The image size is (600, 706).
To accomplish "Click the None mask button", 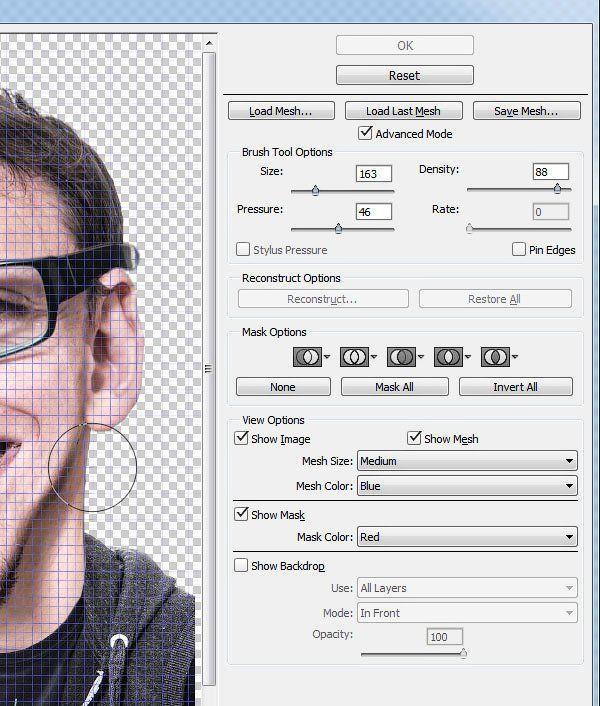I will tap(283, 387).
